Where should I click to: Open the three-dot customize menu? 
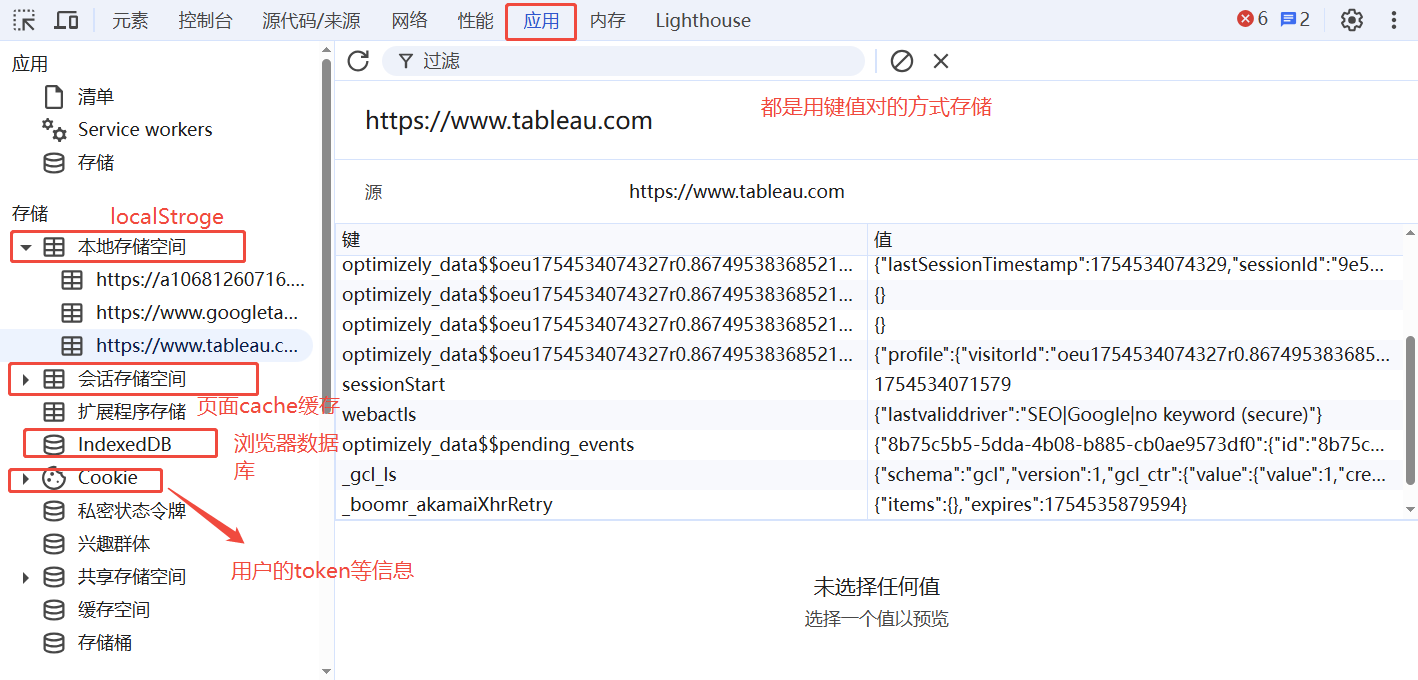[x=1394, y=20]
